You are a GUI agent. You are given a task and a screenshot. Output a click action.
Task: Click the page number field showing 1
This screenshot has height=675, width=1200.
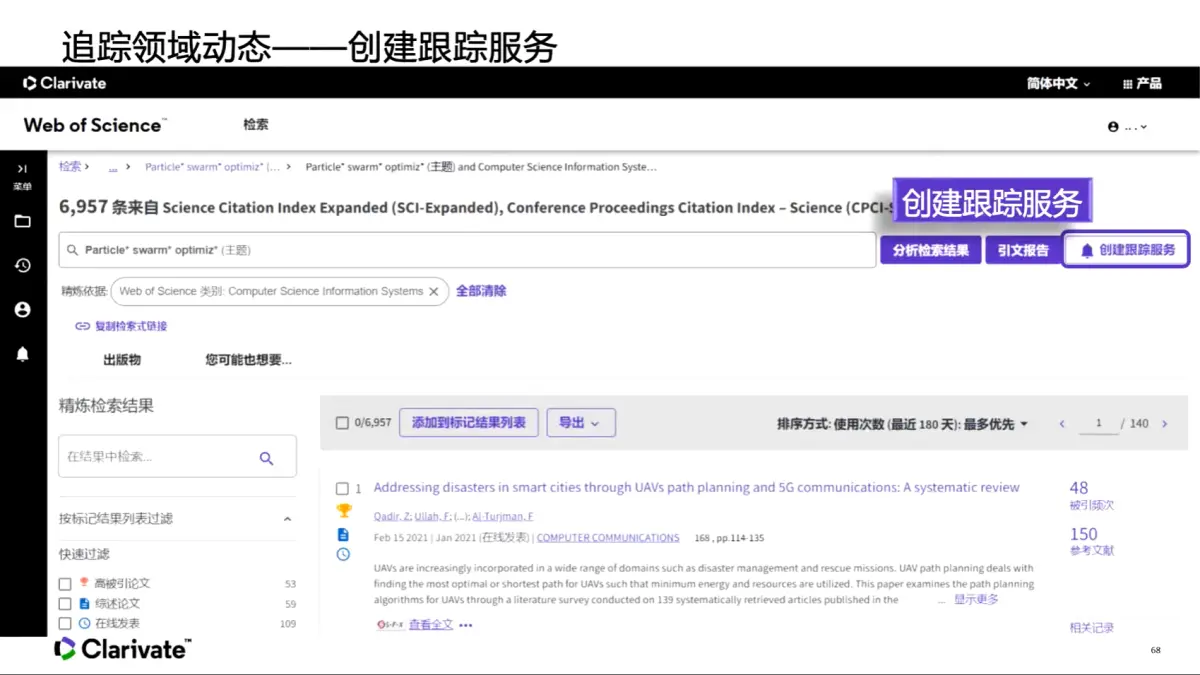(x=1098, y=424)
